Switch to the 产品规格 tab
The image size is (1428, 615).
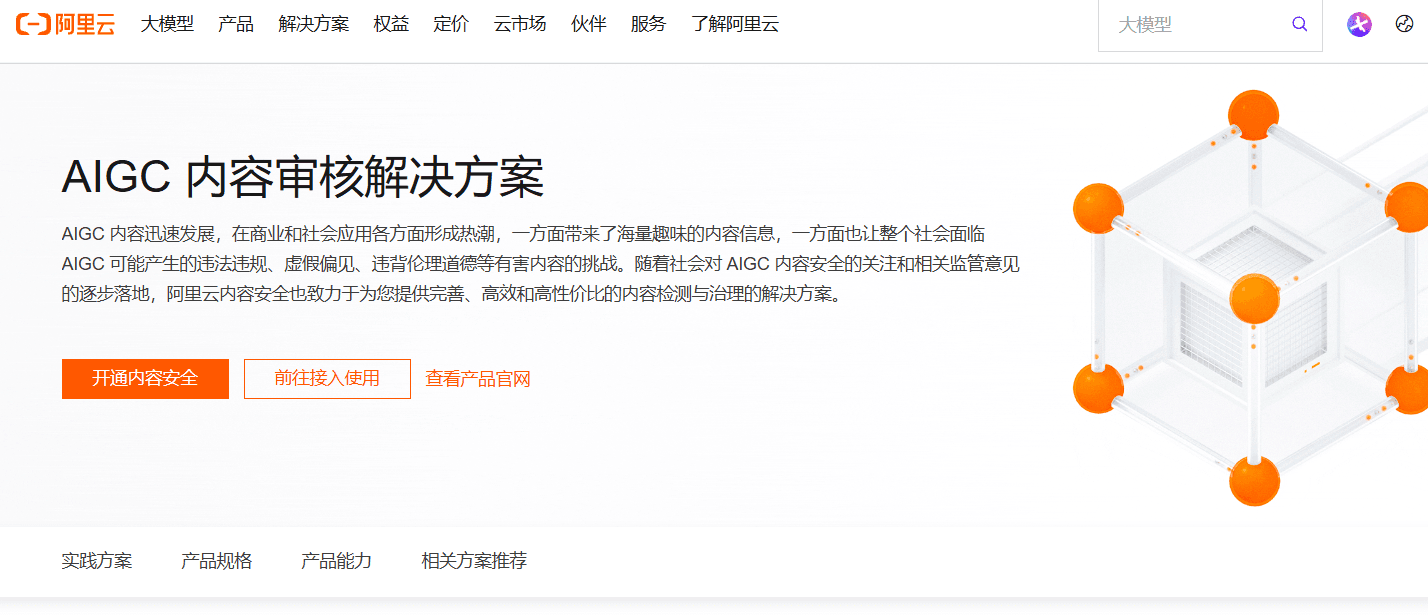[217, 561]
